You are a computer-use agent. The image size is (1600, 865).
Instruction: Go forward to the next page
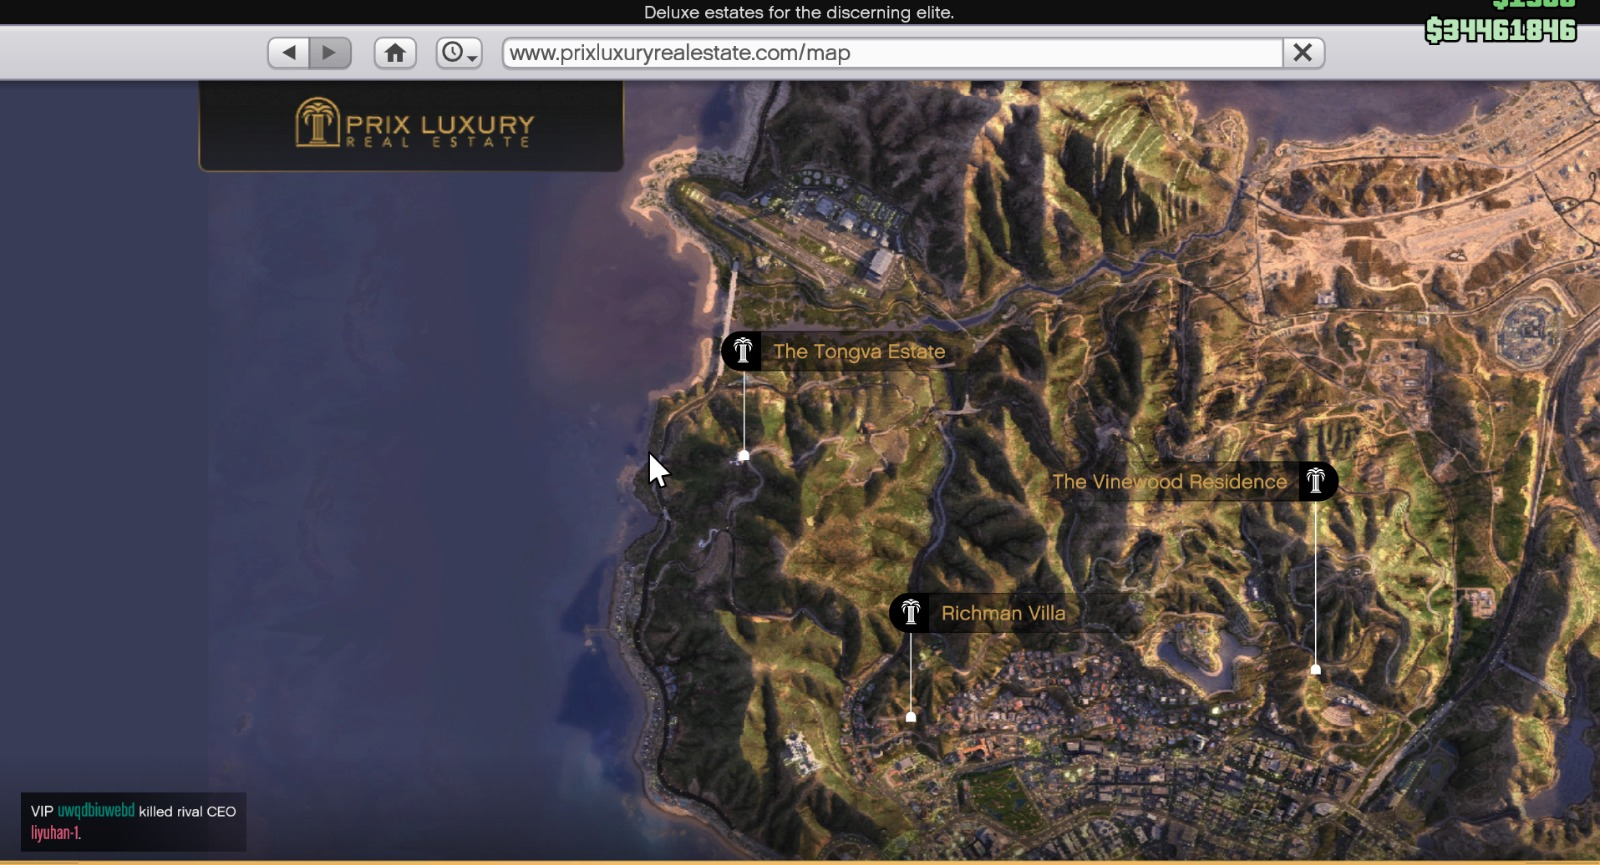point(330,53)
